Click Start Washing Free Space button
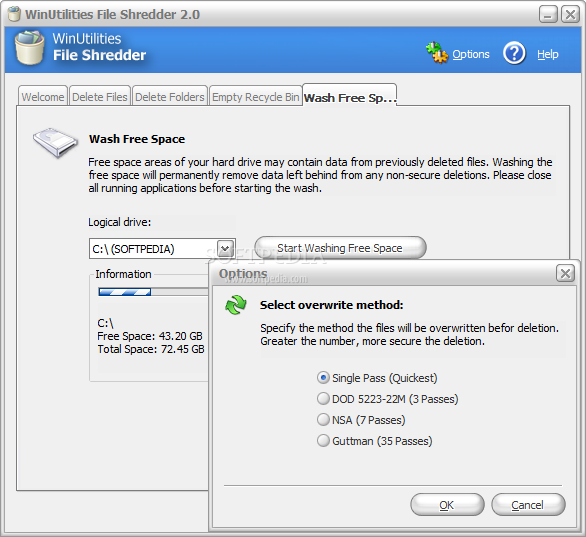 coord(340,248)
